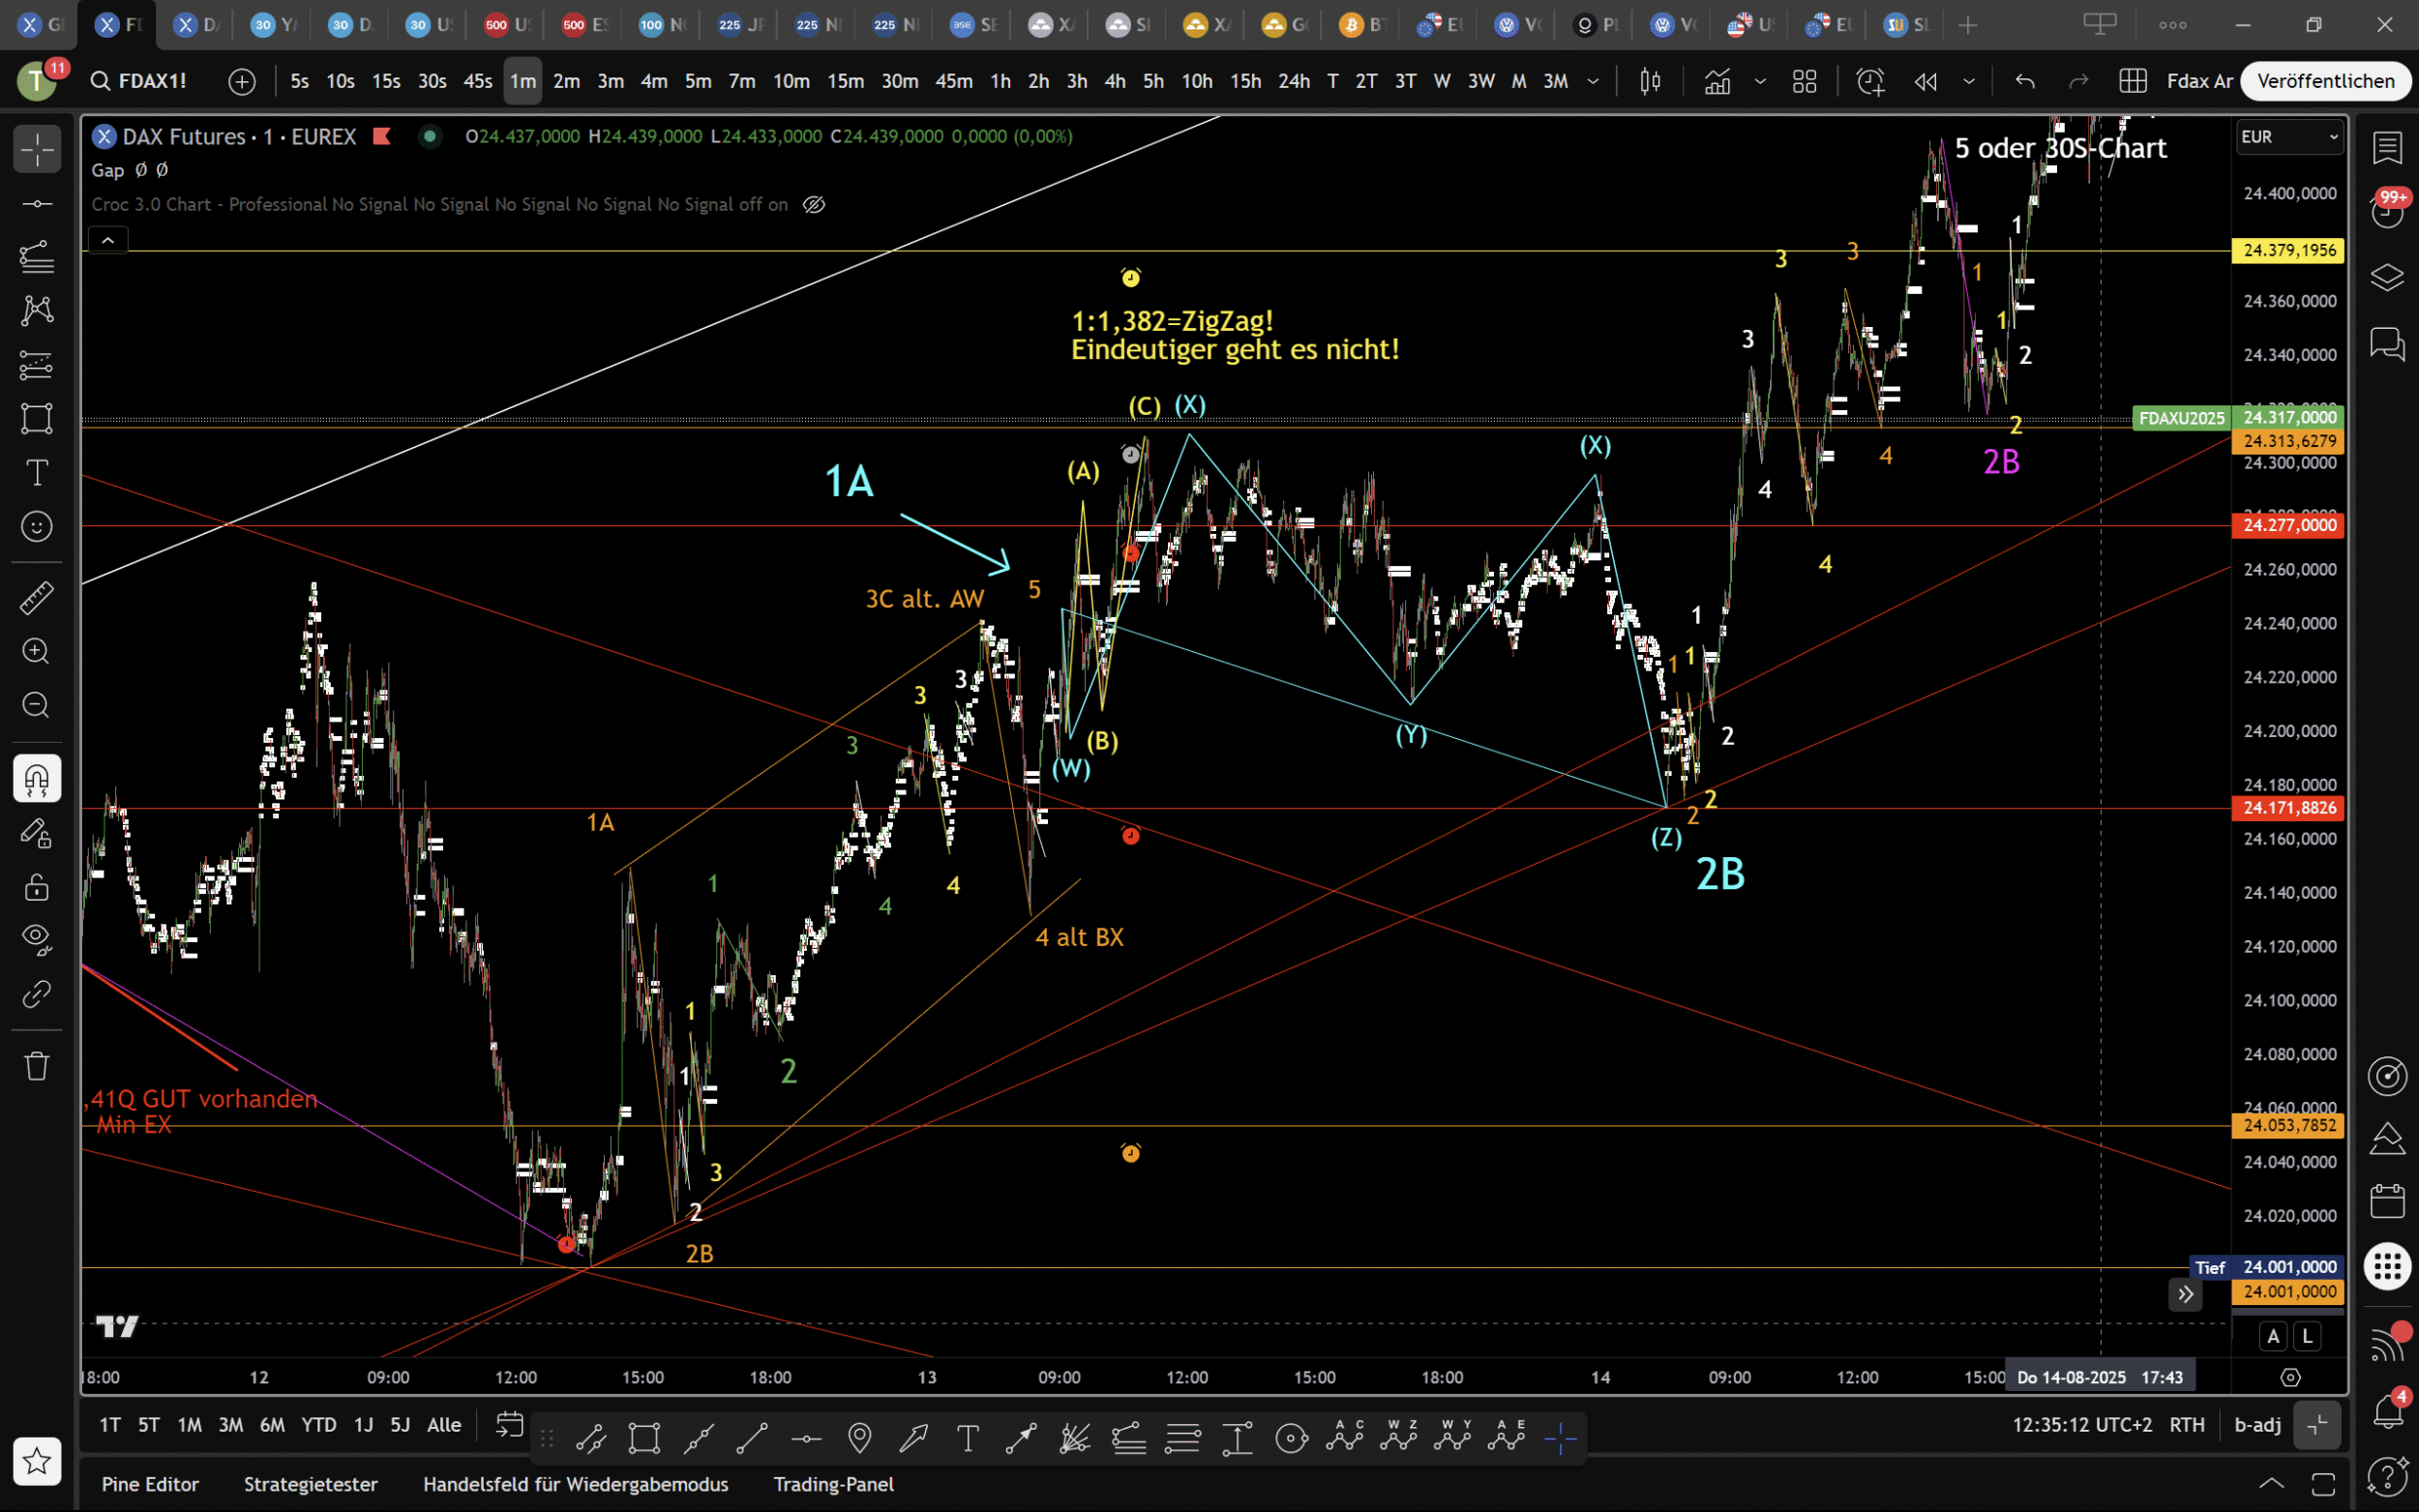This screenshot has width=2419, height=1512.
Task: Toggle Croc 3.0 indicator visibility eye
Action: pyautogui.click(x=814, y=205)
